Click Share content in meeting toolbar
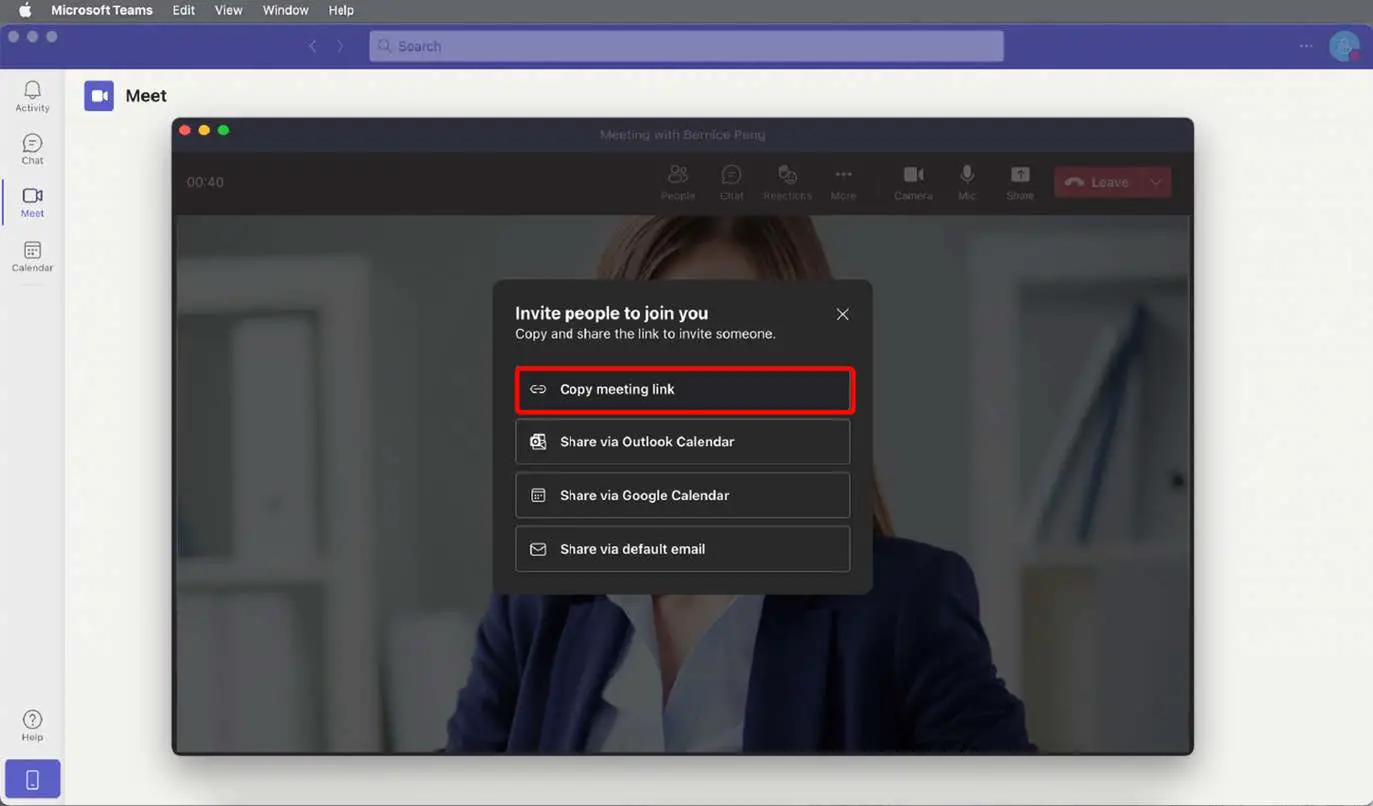1373x806 pixels. coord(1020,182)
